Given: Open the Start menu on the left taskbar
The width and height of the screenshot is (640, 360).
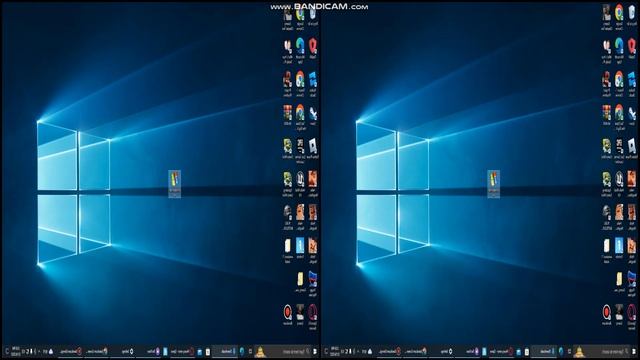Looking at the screenshot, I should click(315, 351).
